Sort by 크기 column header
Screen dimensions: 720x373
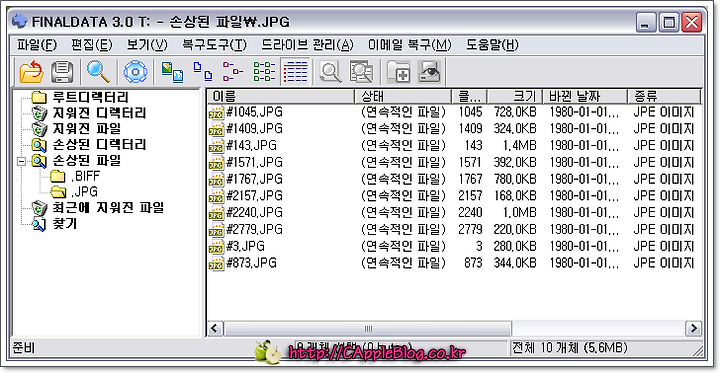[515, 96]
